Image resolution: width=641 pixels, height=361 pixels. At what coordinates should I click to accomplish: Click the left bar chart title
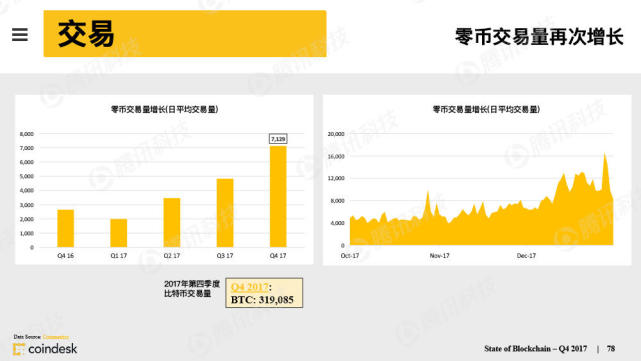164,110
